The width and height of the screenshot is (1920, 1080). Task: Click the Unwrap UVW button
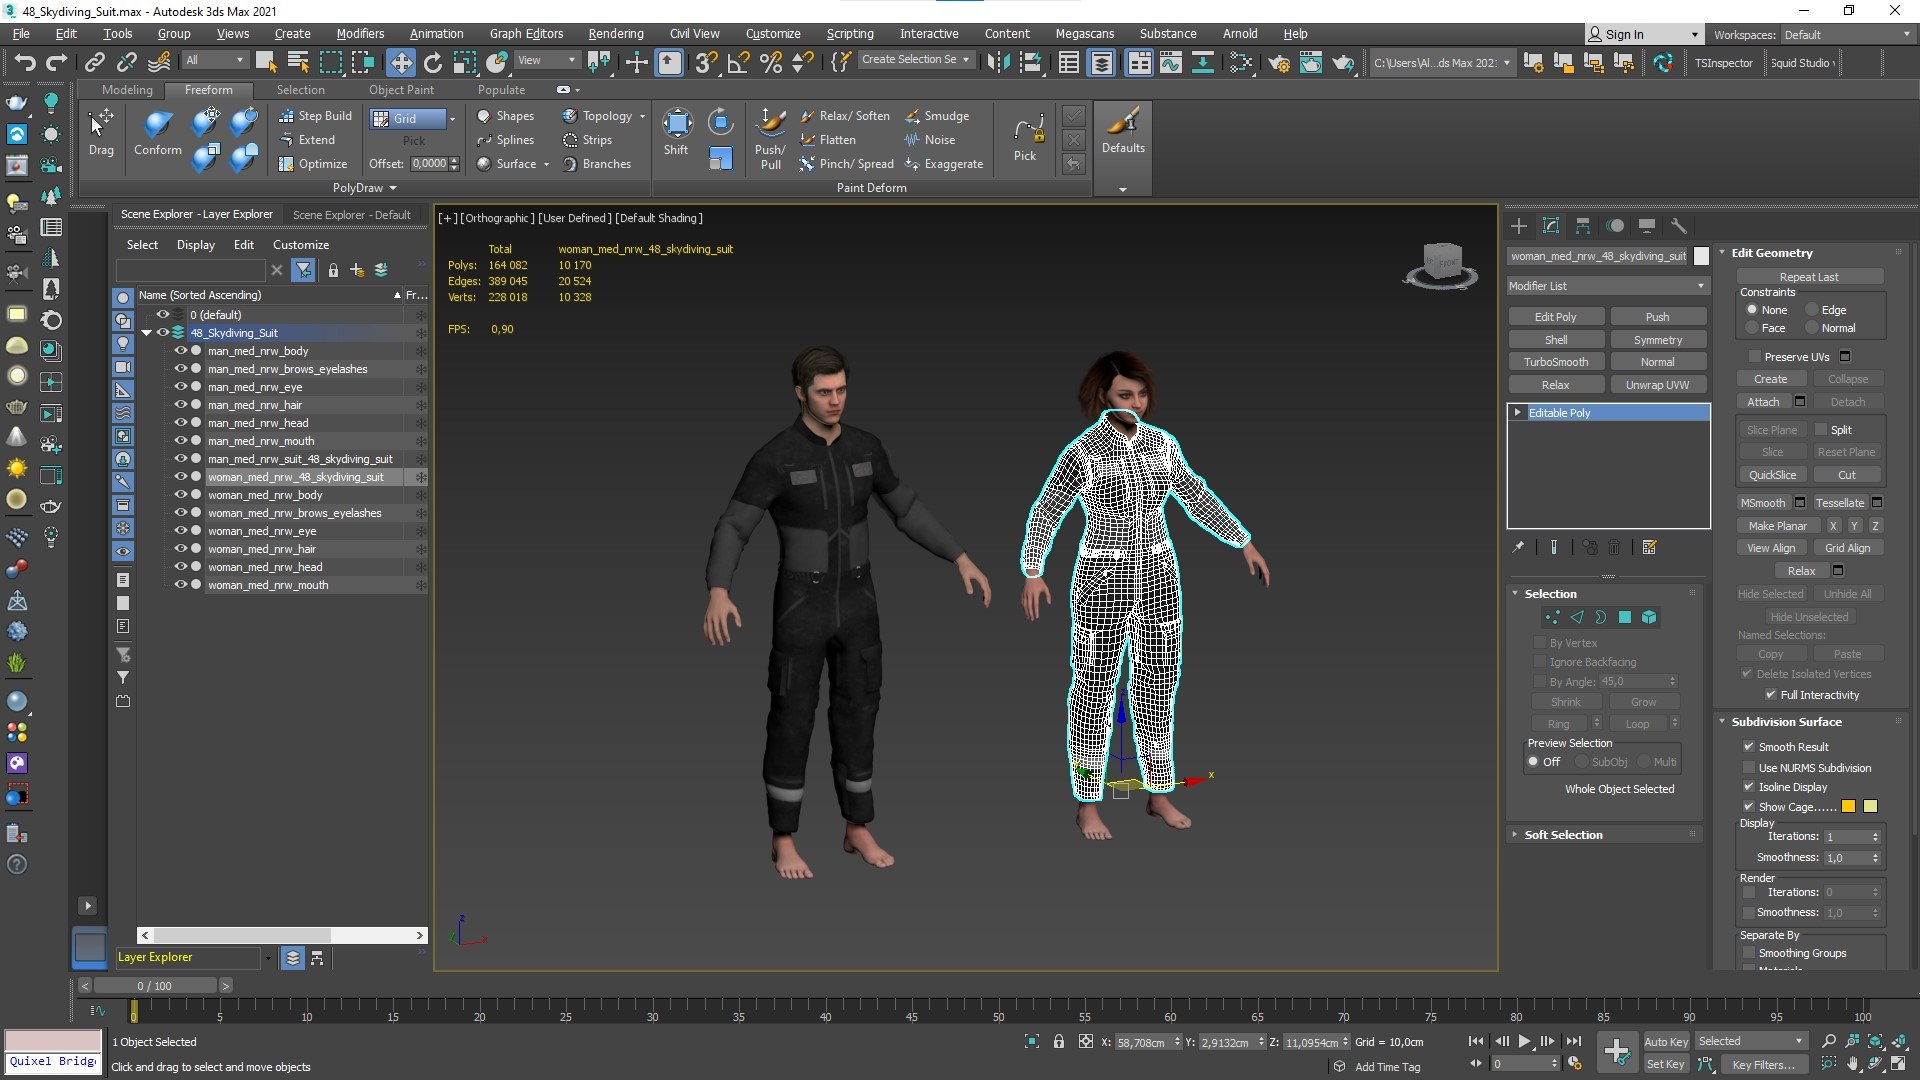(x=1657, y=385)
